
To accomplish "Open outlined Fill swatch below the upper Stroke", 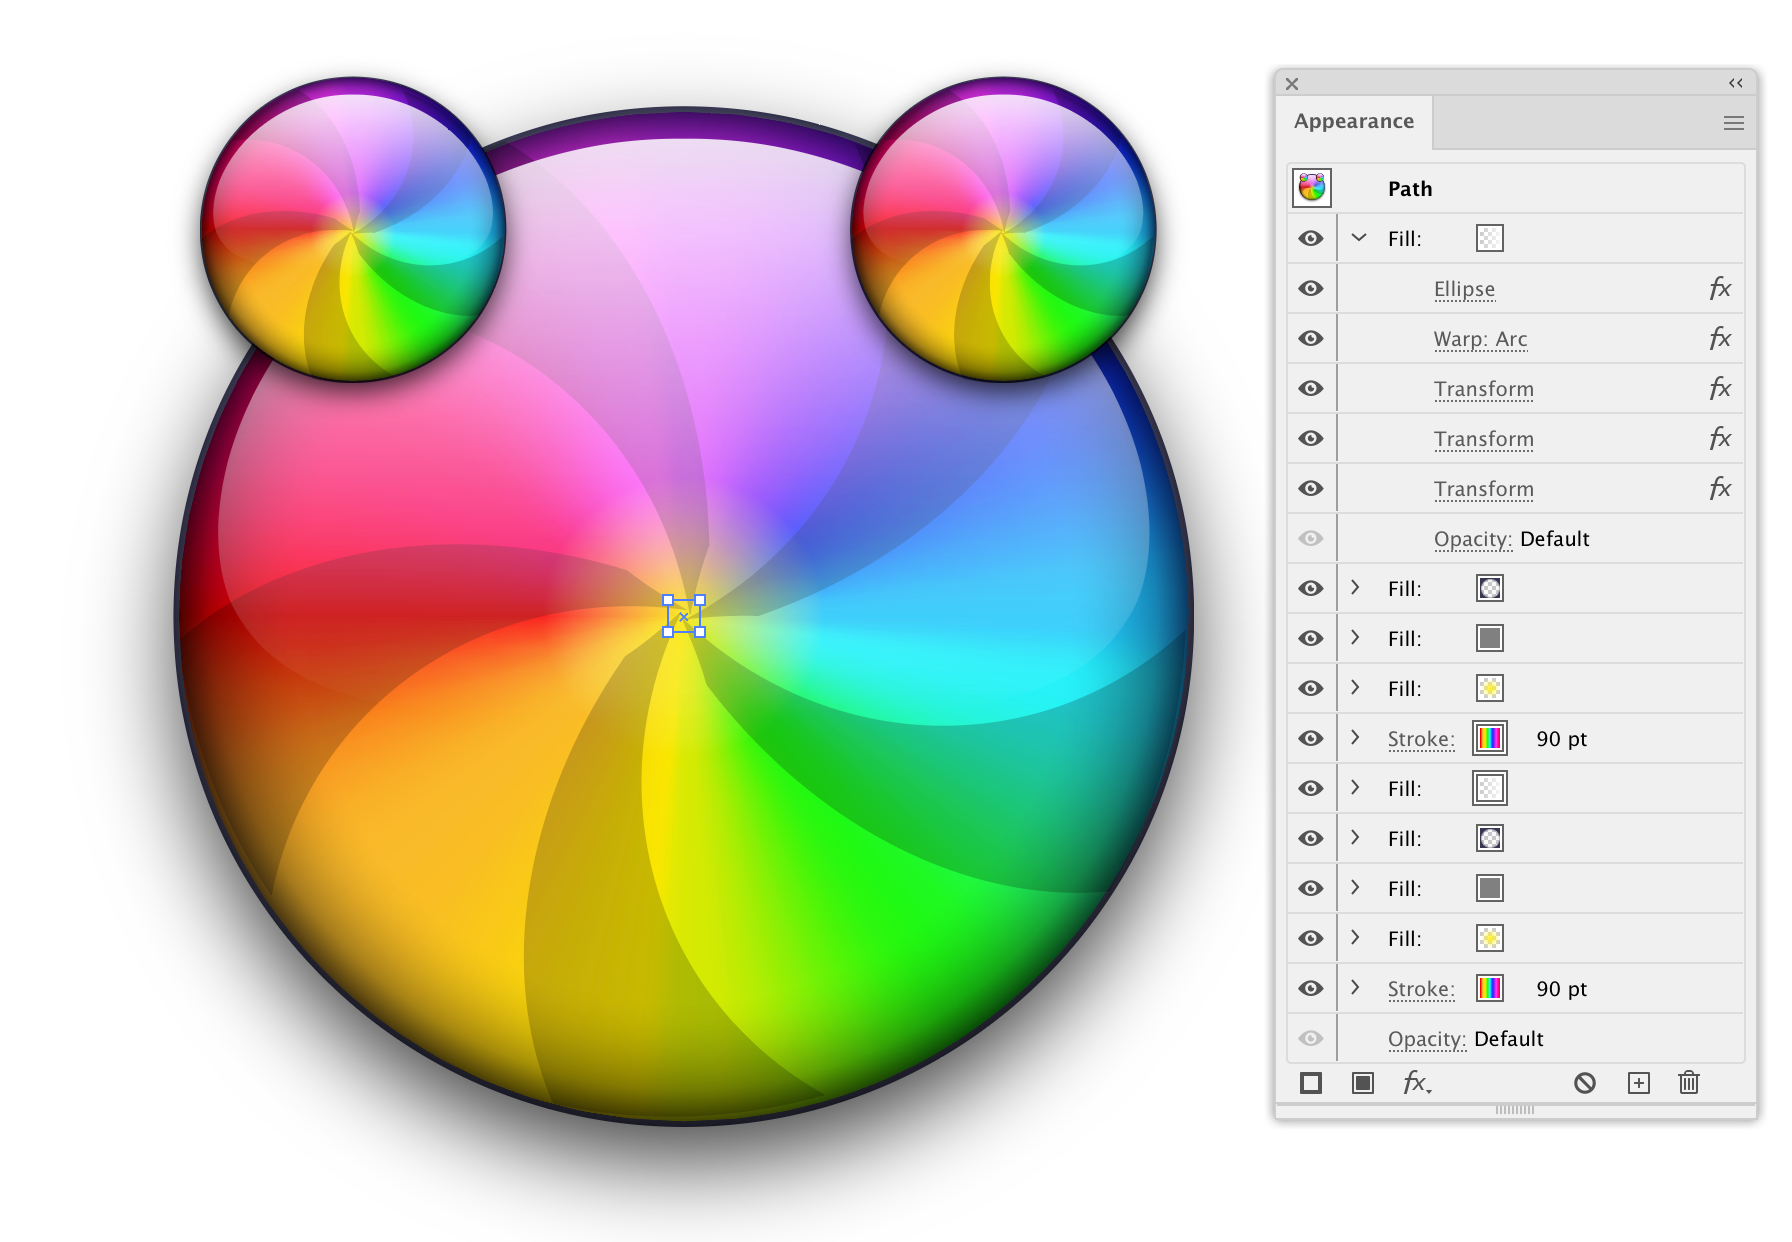I will pos(1490,788).
